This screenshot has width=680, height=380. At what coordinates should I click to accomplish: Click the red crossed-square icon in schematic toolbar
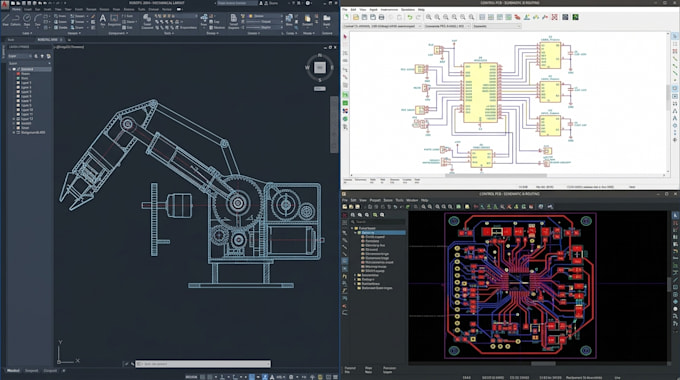(x=554, y=17)
